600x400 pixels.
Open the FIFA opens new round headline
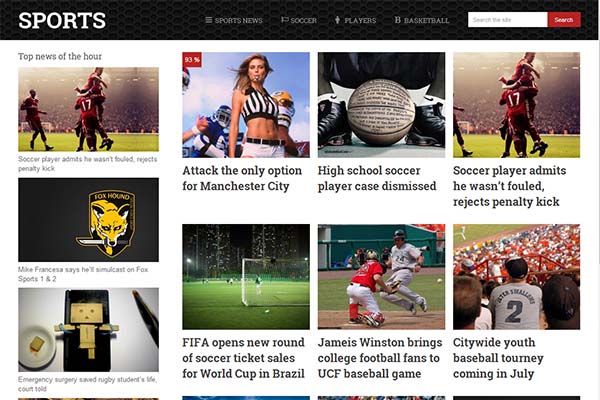point(243,358)
